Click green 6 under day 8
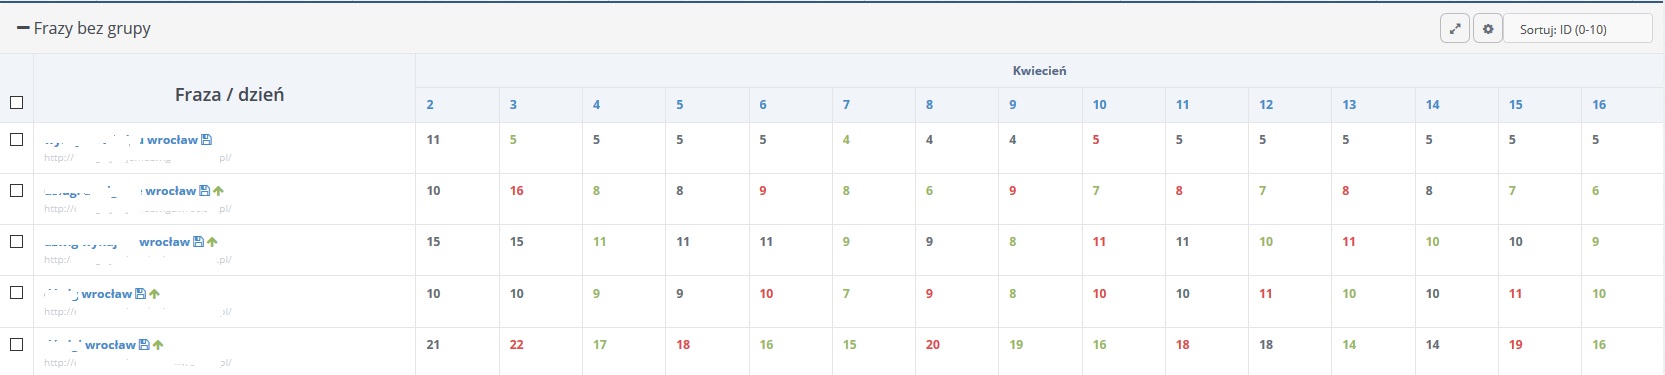The height and width of the screenshot is (375, 1665). pyautogui.click(x=929, y=190)
